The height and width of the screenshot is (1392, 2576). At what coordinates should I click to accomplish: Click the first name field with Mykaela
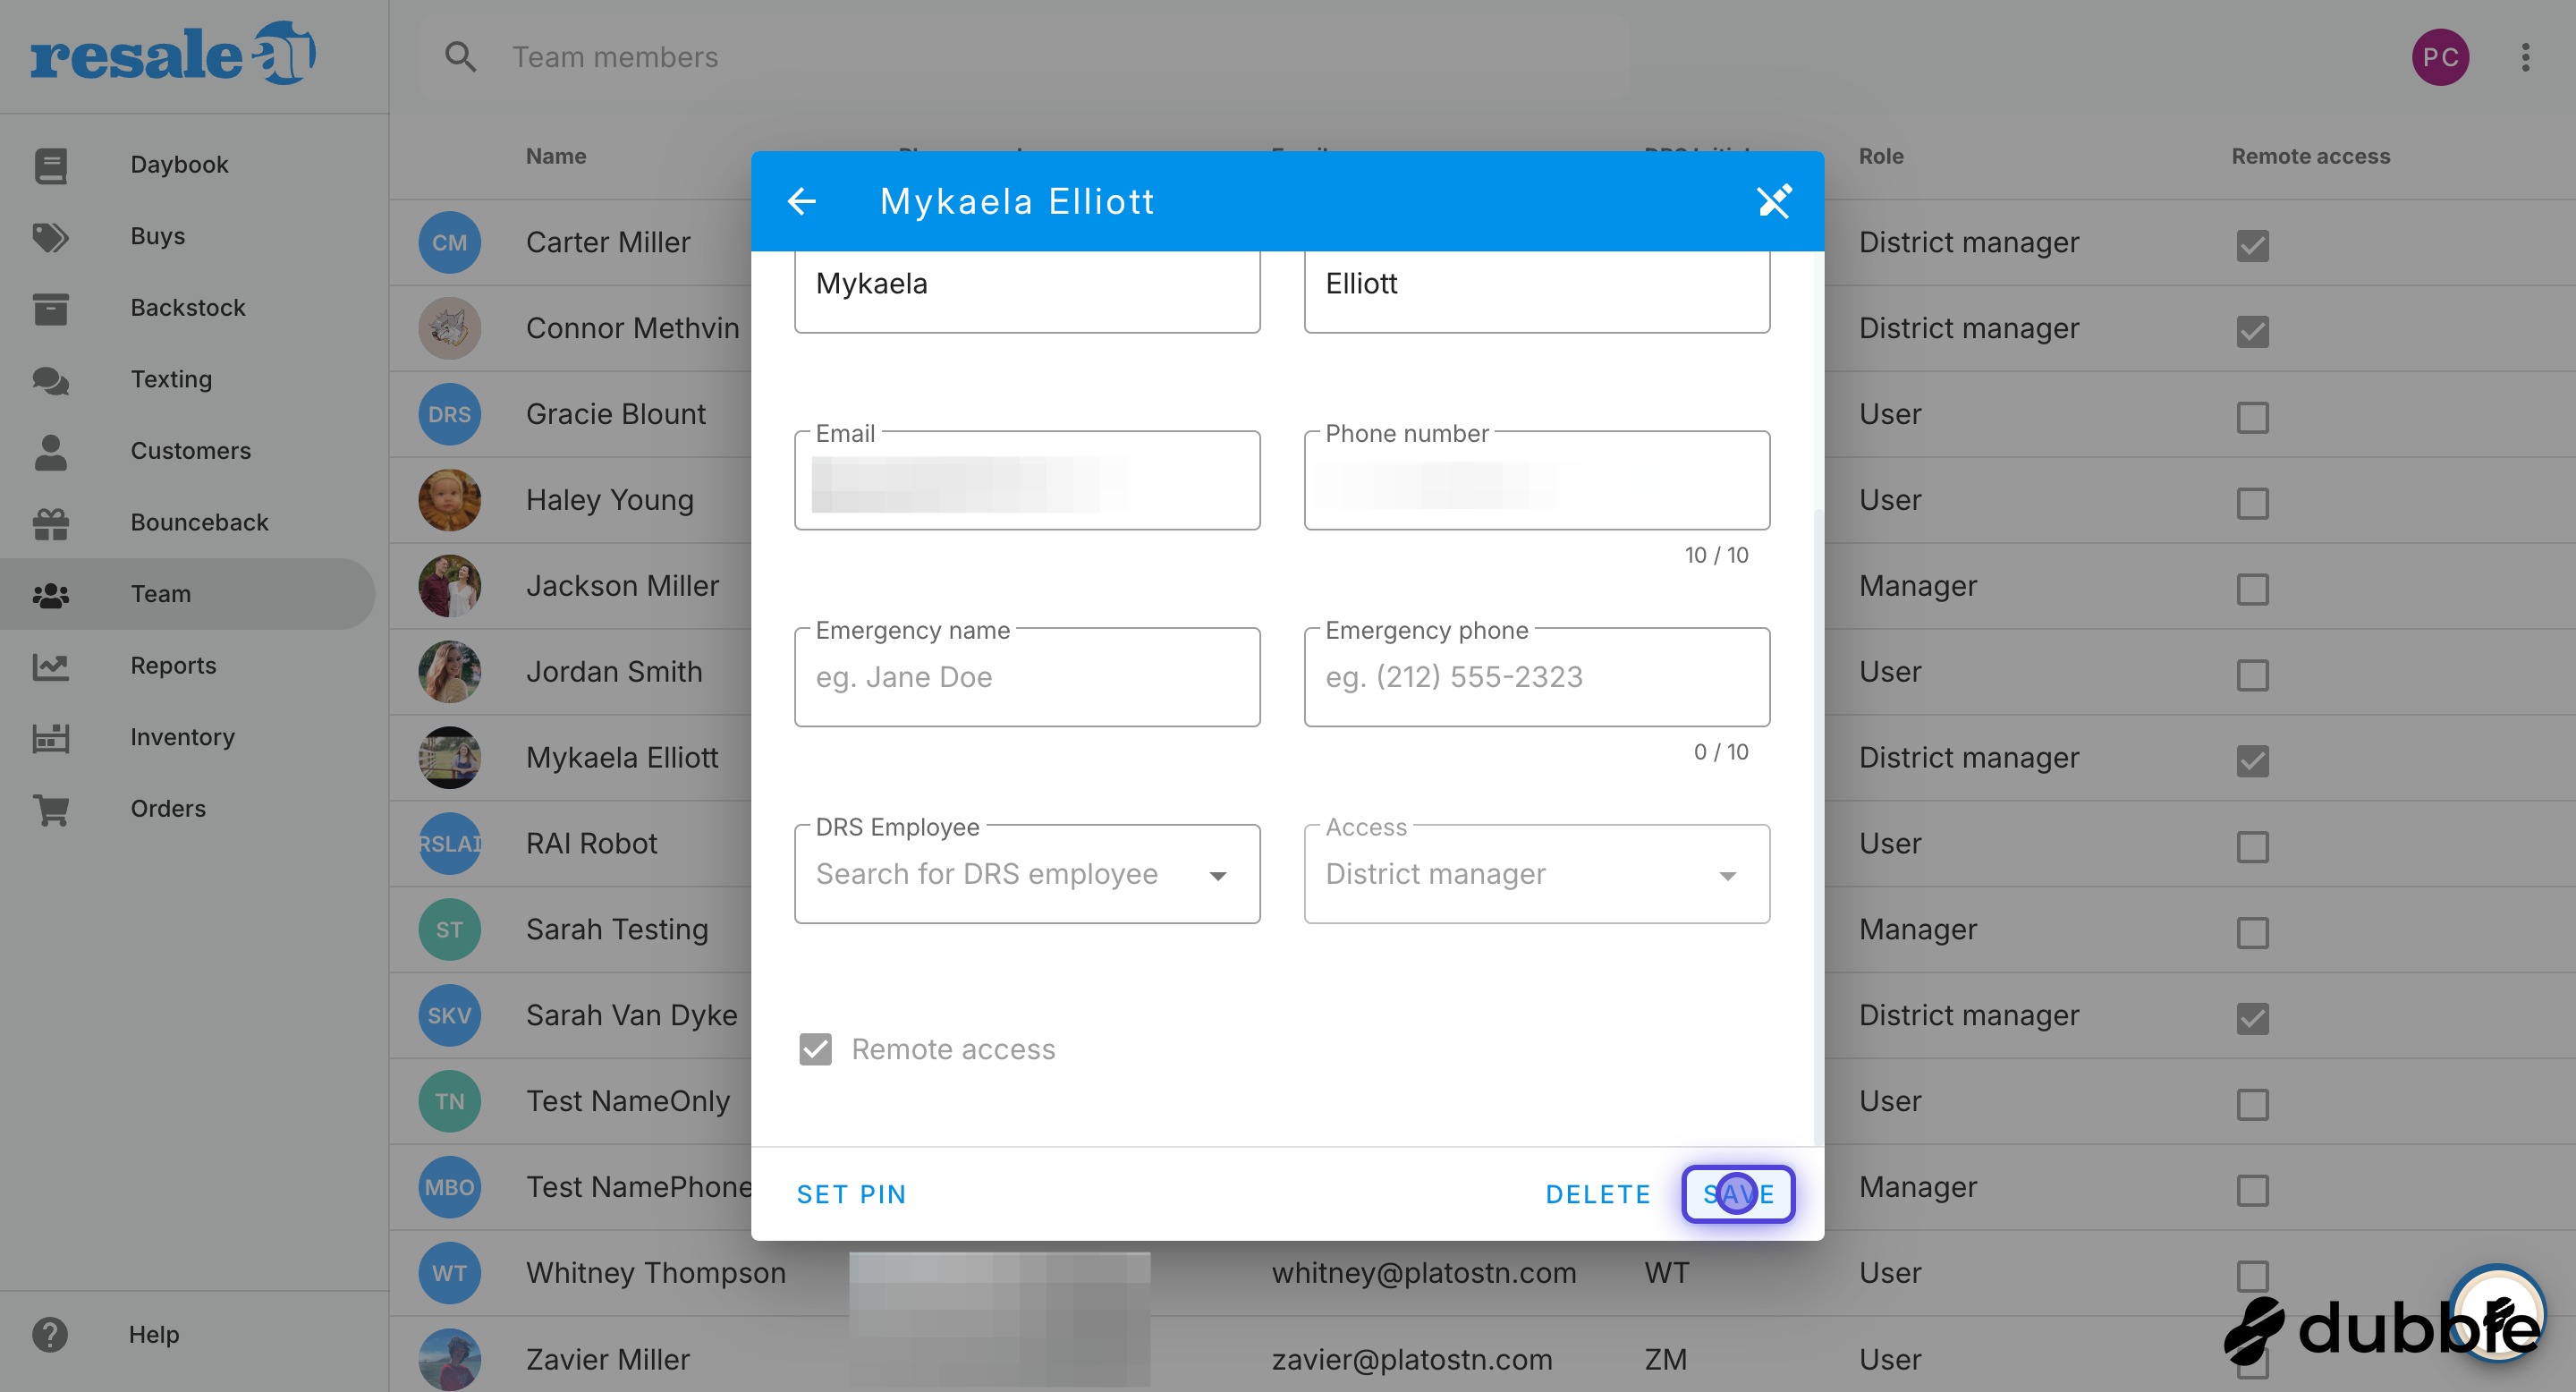pyautogui.click(x=1027, y=290)
